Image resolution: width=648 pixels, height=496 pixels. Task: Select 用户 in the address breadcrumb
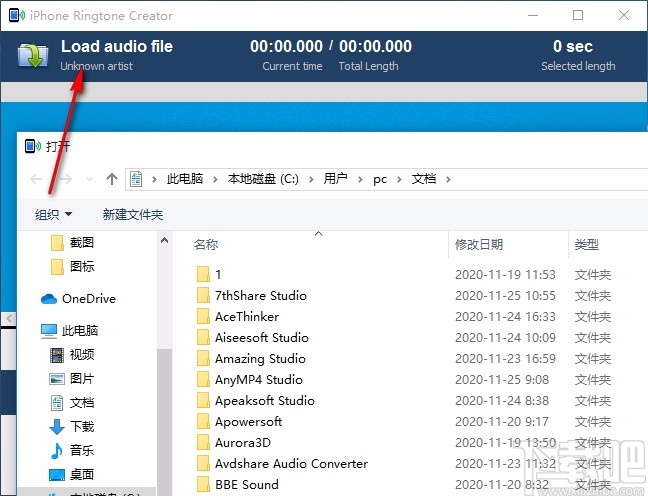click(x=335, y=179)
